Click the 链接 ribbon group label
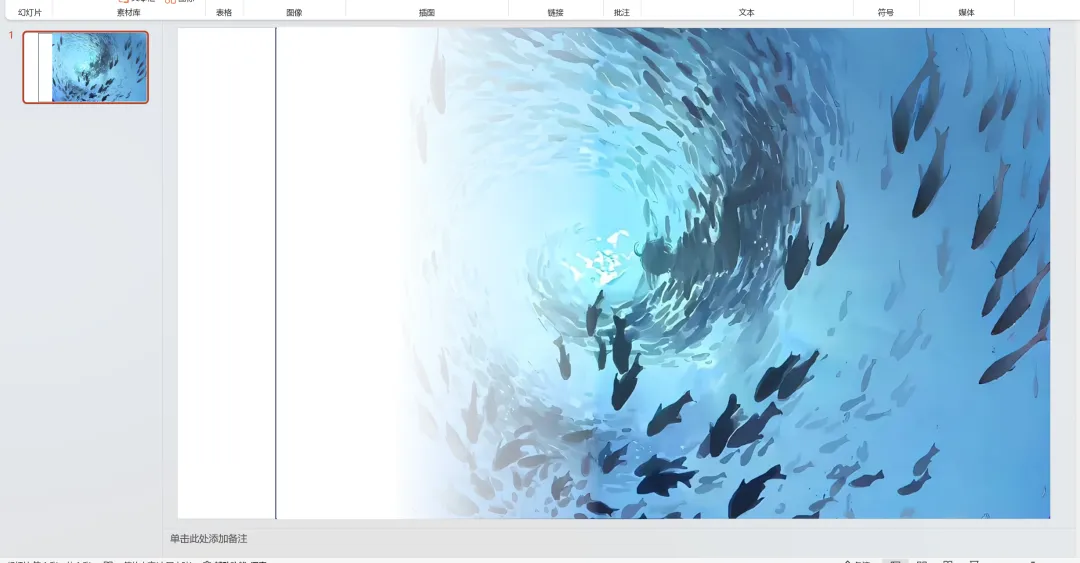 555,12
